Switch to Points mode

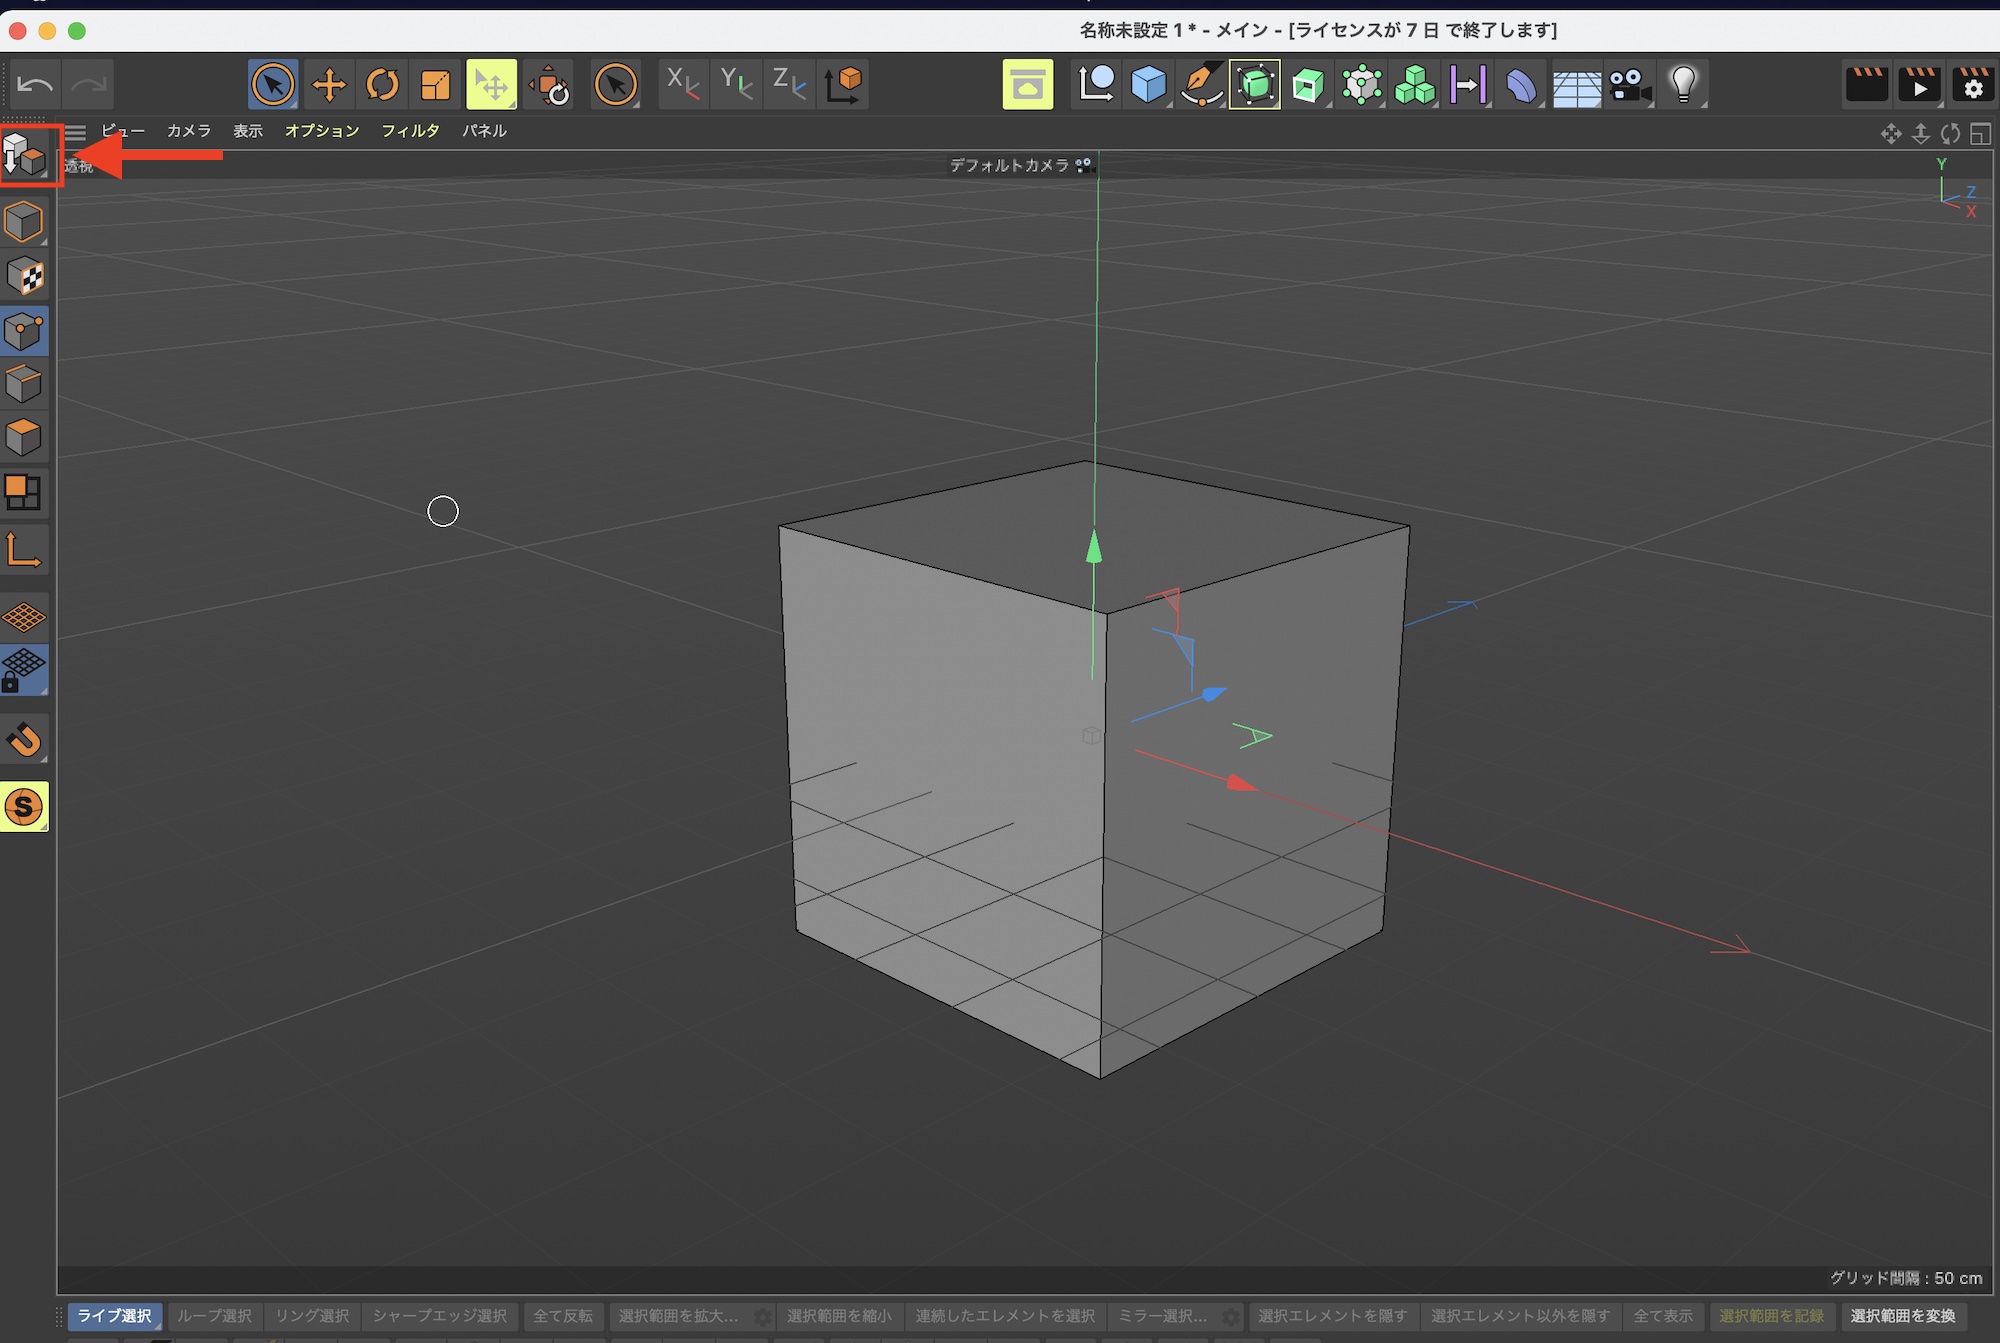click(24, 331)
